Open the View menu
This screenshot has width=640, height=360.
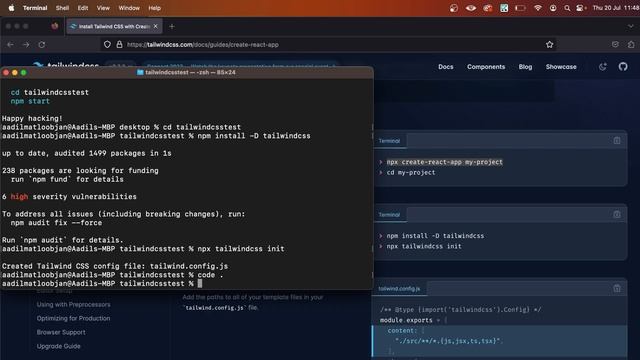[103, 8]
